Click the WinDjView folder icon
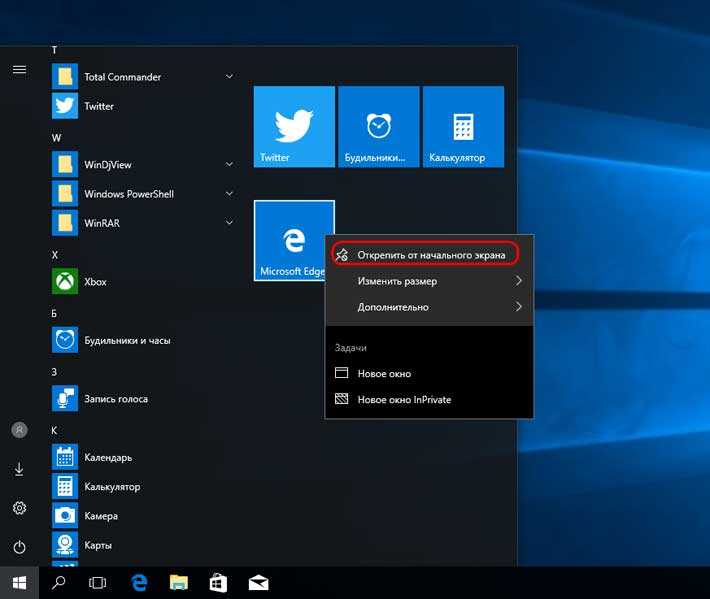 65,164
